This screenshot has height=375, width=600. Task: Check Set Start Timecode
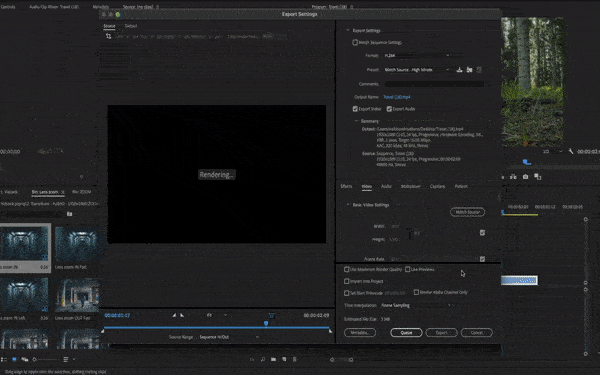[x=347, y=293]
